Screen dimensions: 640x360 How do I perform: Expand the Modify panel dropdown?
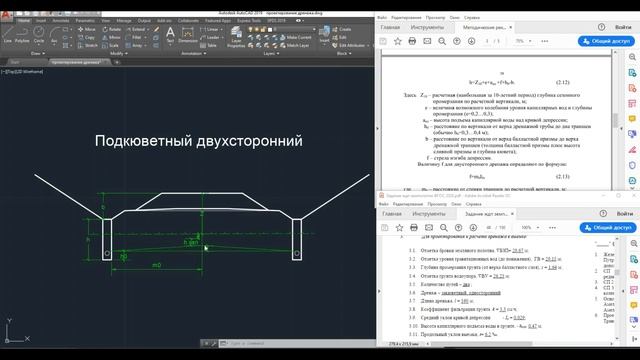(x=118, y=53)
